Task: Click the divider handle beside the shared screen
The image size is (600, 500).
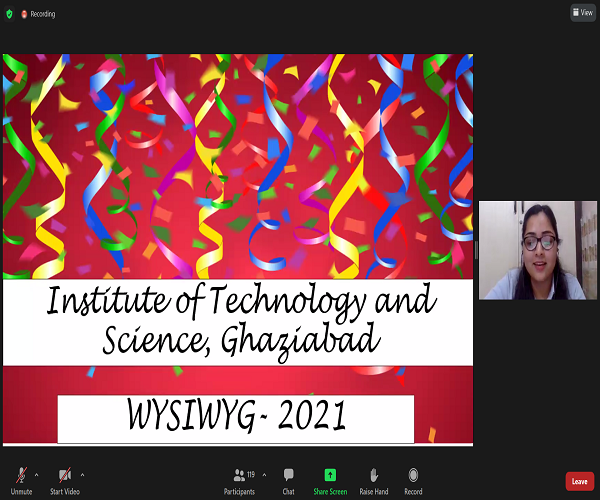Action: [x=476, y=250]
